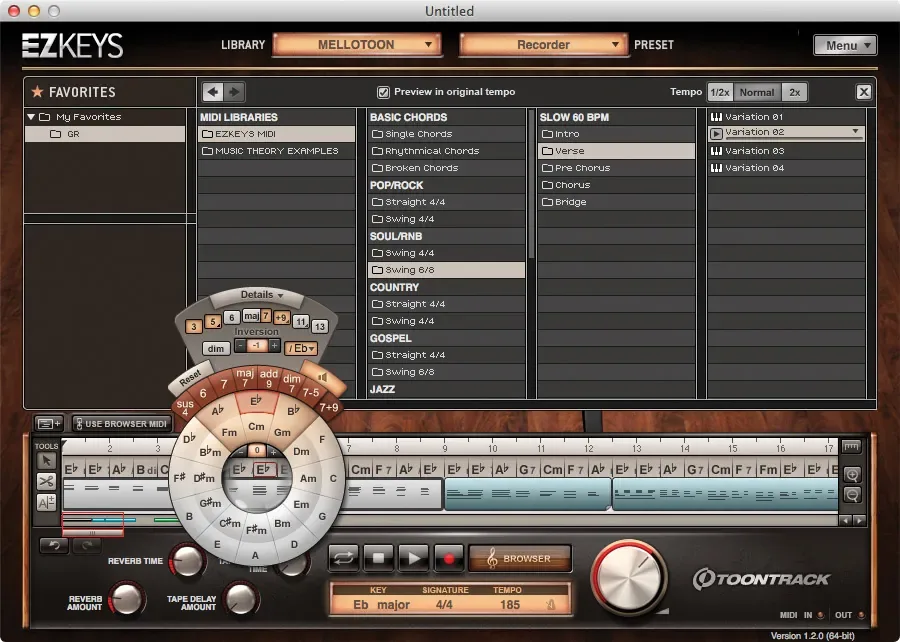
Task: Increase the chord wheel octave with plus
Action: coord(273,451)
